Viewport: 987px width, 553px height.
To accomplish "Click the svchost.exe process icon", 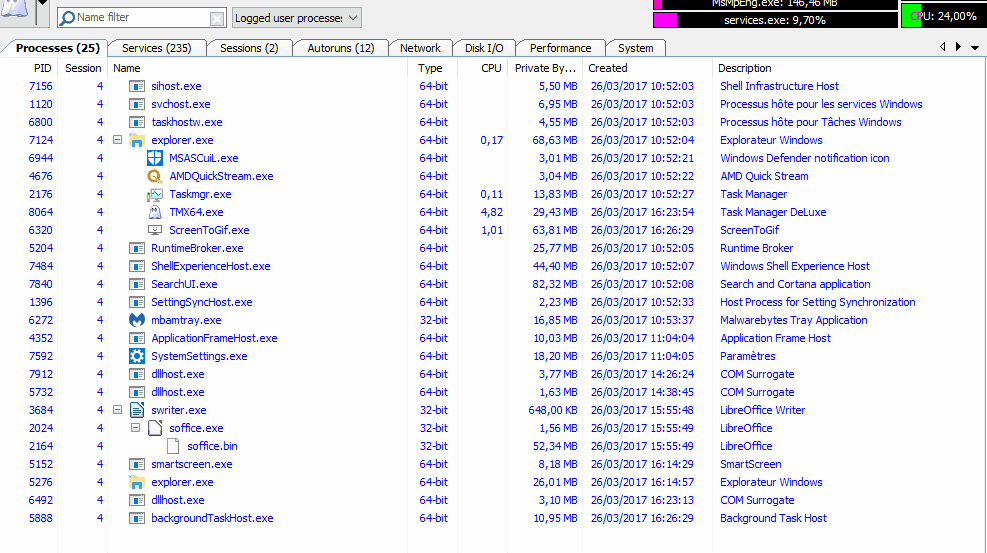I will point(137,104).
